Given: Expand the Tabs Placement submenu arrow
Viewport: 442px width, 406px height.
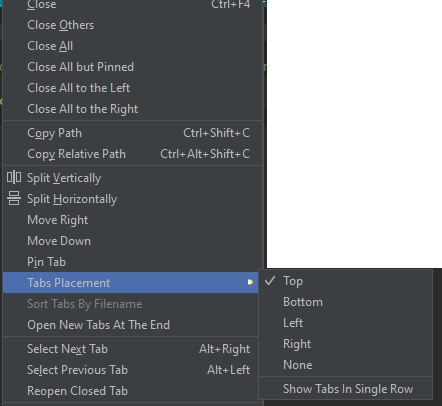Looking at the screenshot, I should 250,283.
